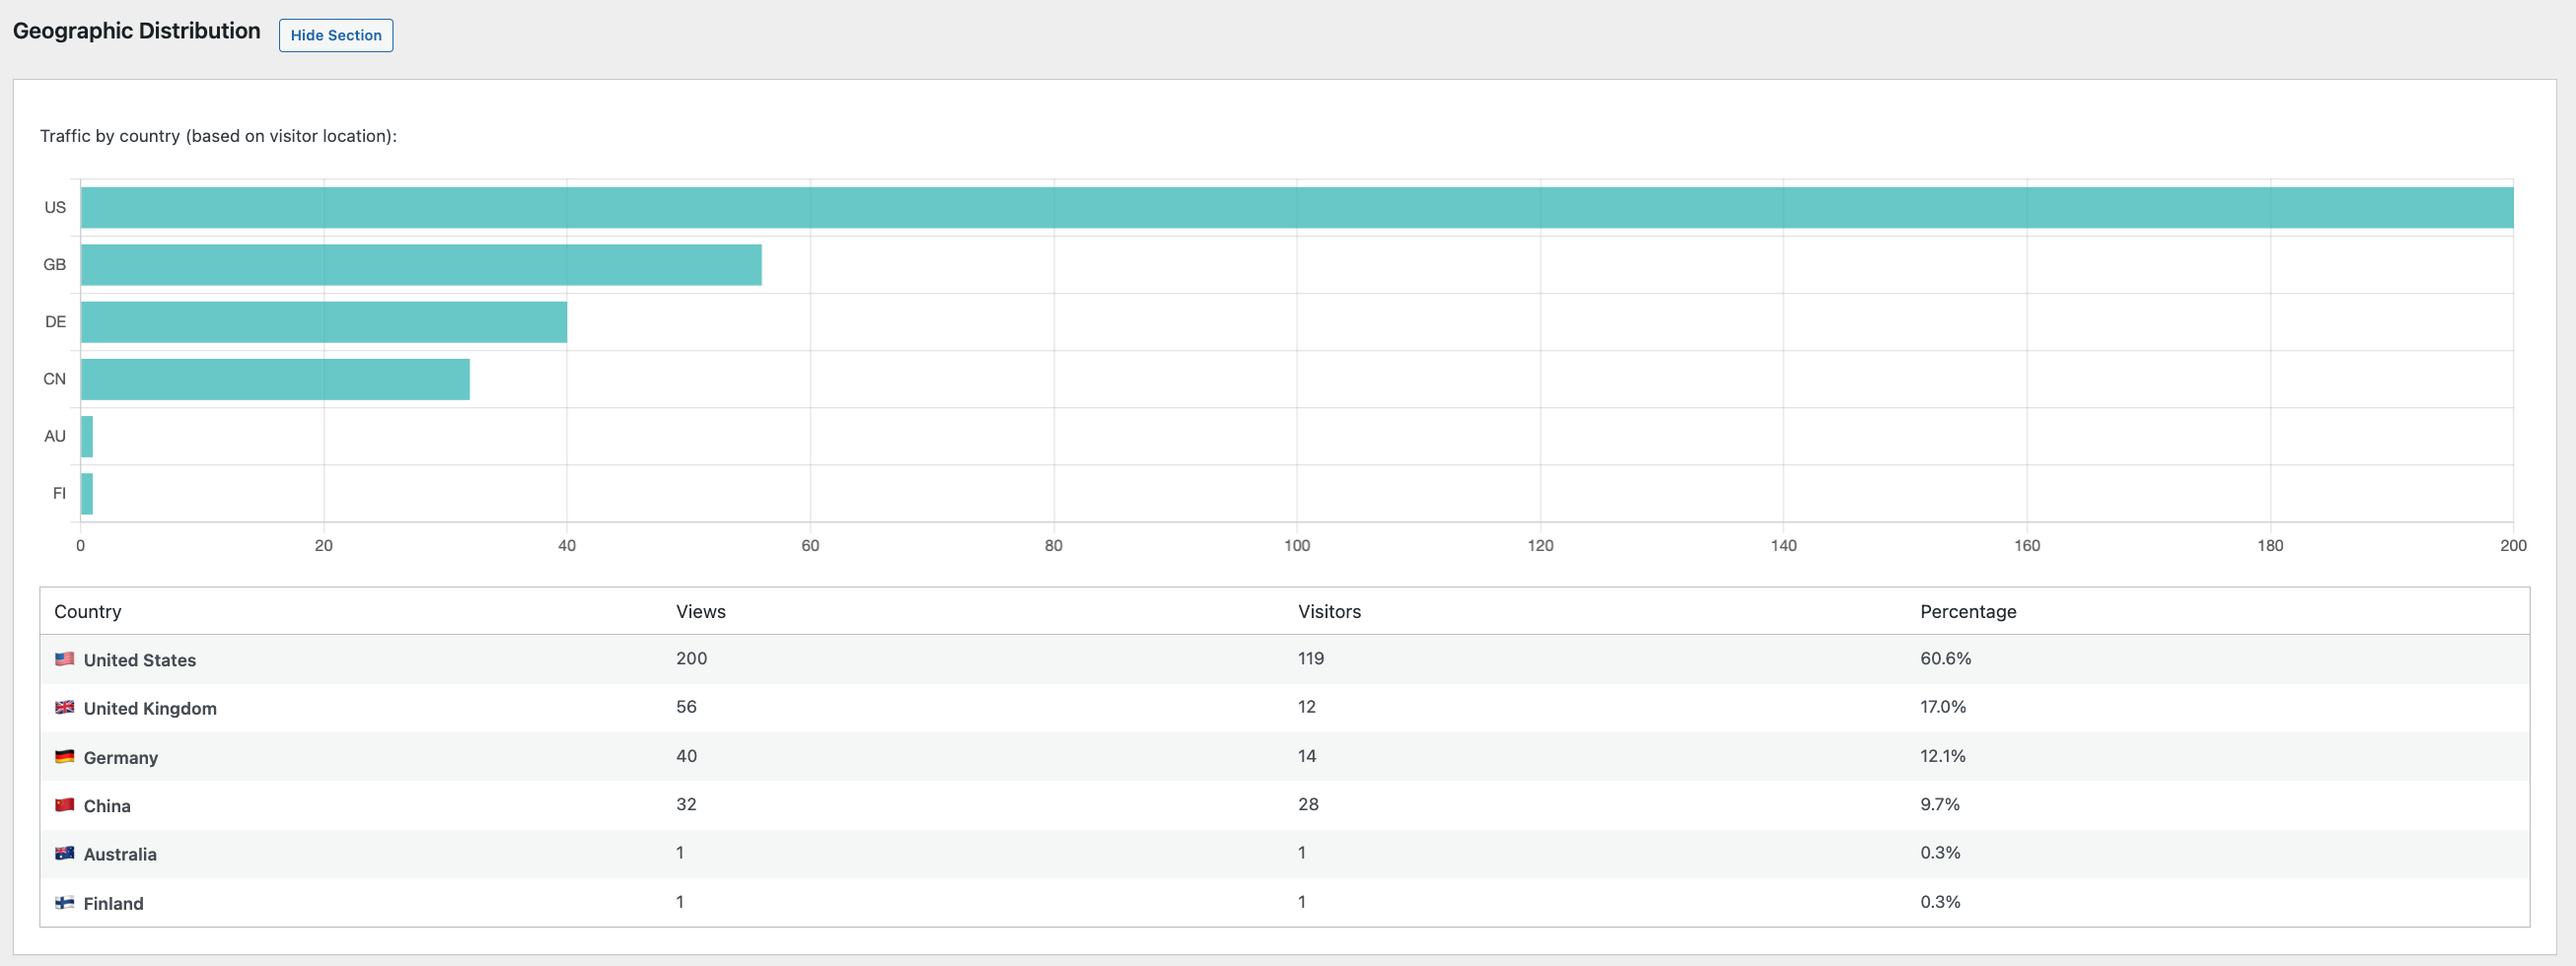2576x966 pixels.
Task: Click the GB bar in chart
Action: (420, 265)
